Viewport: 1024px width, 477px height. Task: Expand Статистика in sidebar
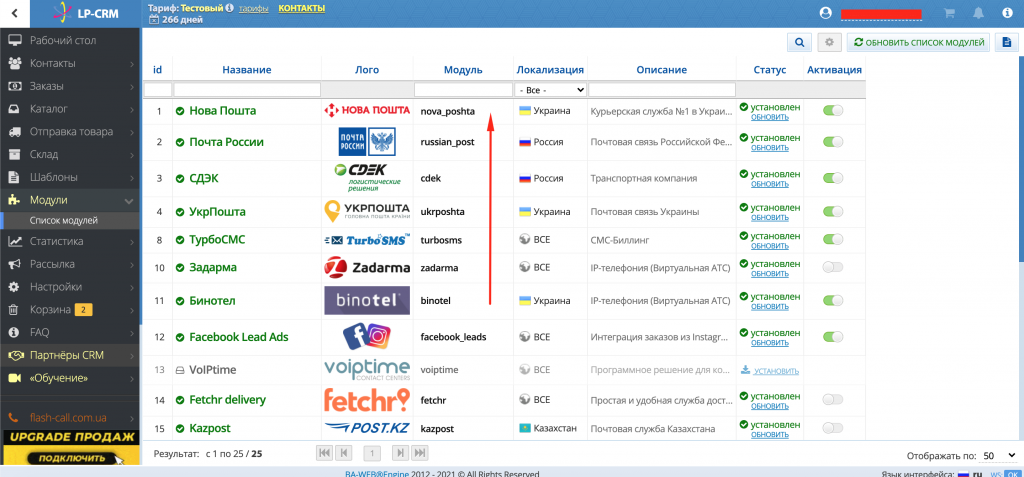71,241
